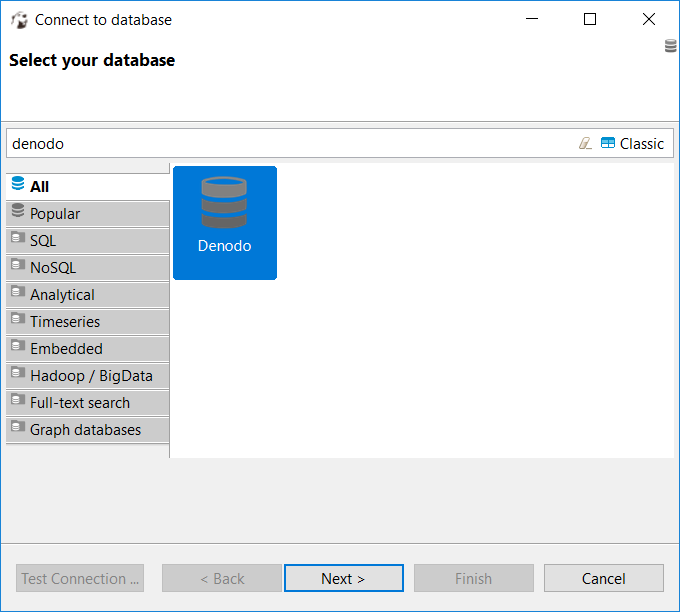The image size is (680, 612).
Task: Open the Analytical category tab
Action: [88, 295]
